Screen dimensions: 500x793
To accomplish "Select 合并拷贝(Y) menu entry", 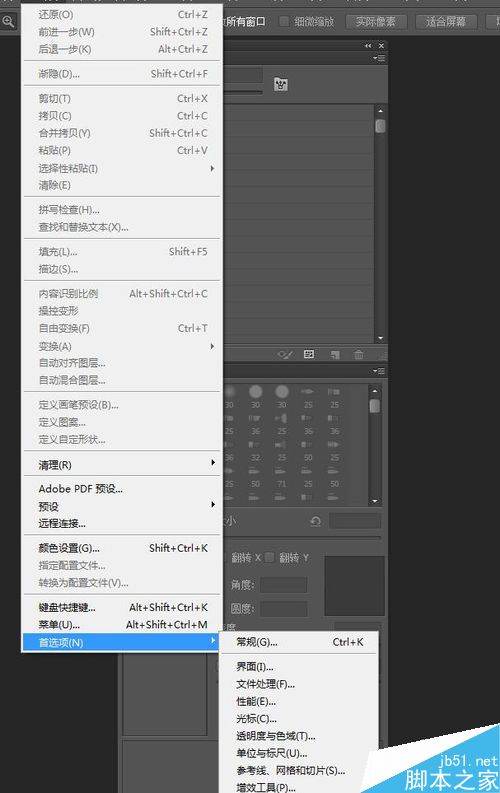I will (x=122, y=133).
